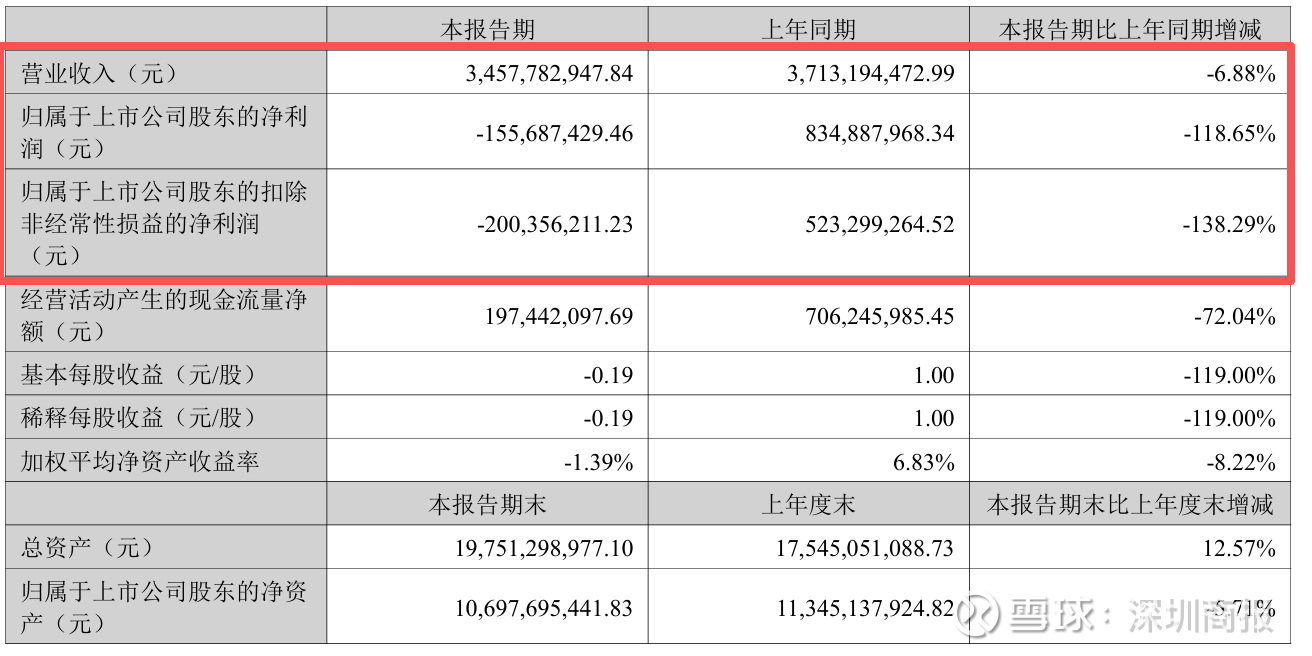Viewport: 1312px width, 656px height.
Task: Select the -72.04% cash flow change cell
Action: (x=1235, y=317)
